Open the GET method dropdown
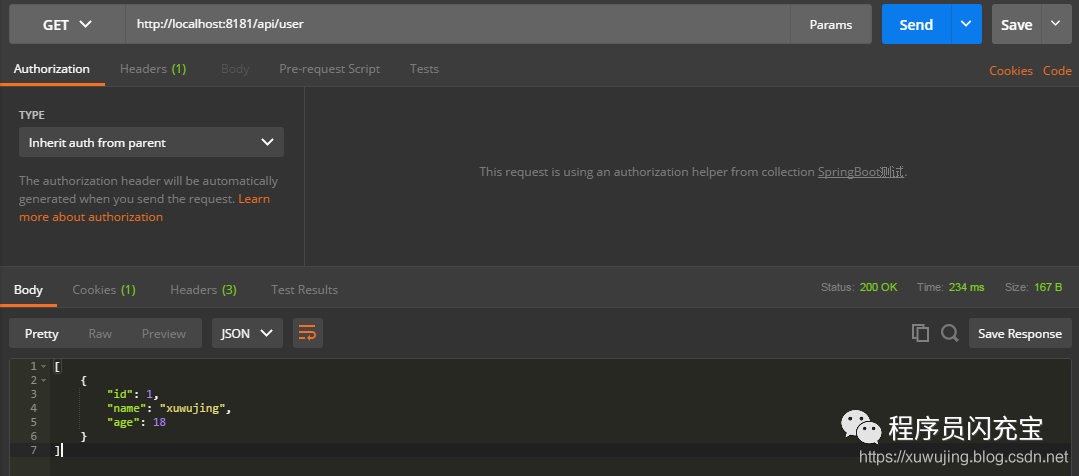Viewport: 1079px width, 476px height. [x=67, y=25]
